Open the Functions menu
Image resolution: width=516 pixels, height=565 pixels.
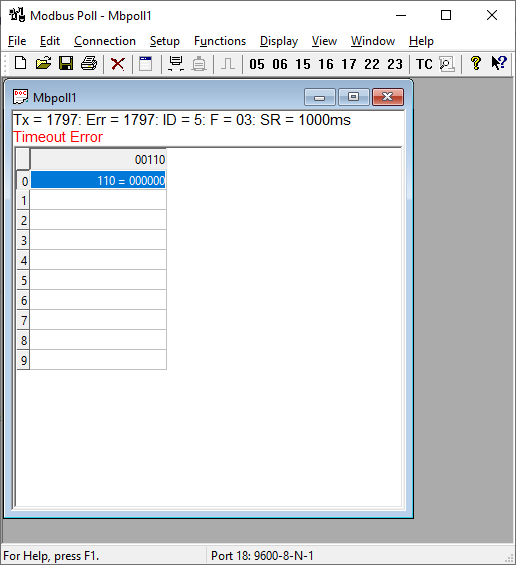(220, 41)
